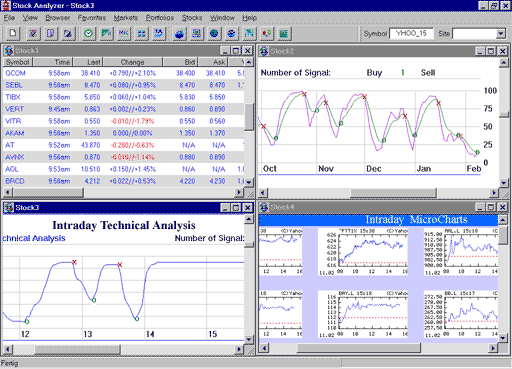Click Stock4 horizontal scrollbar thumb
This screenshot has width=512, height=369.
[x=359, y=348]
